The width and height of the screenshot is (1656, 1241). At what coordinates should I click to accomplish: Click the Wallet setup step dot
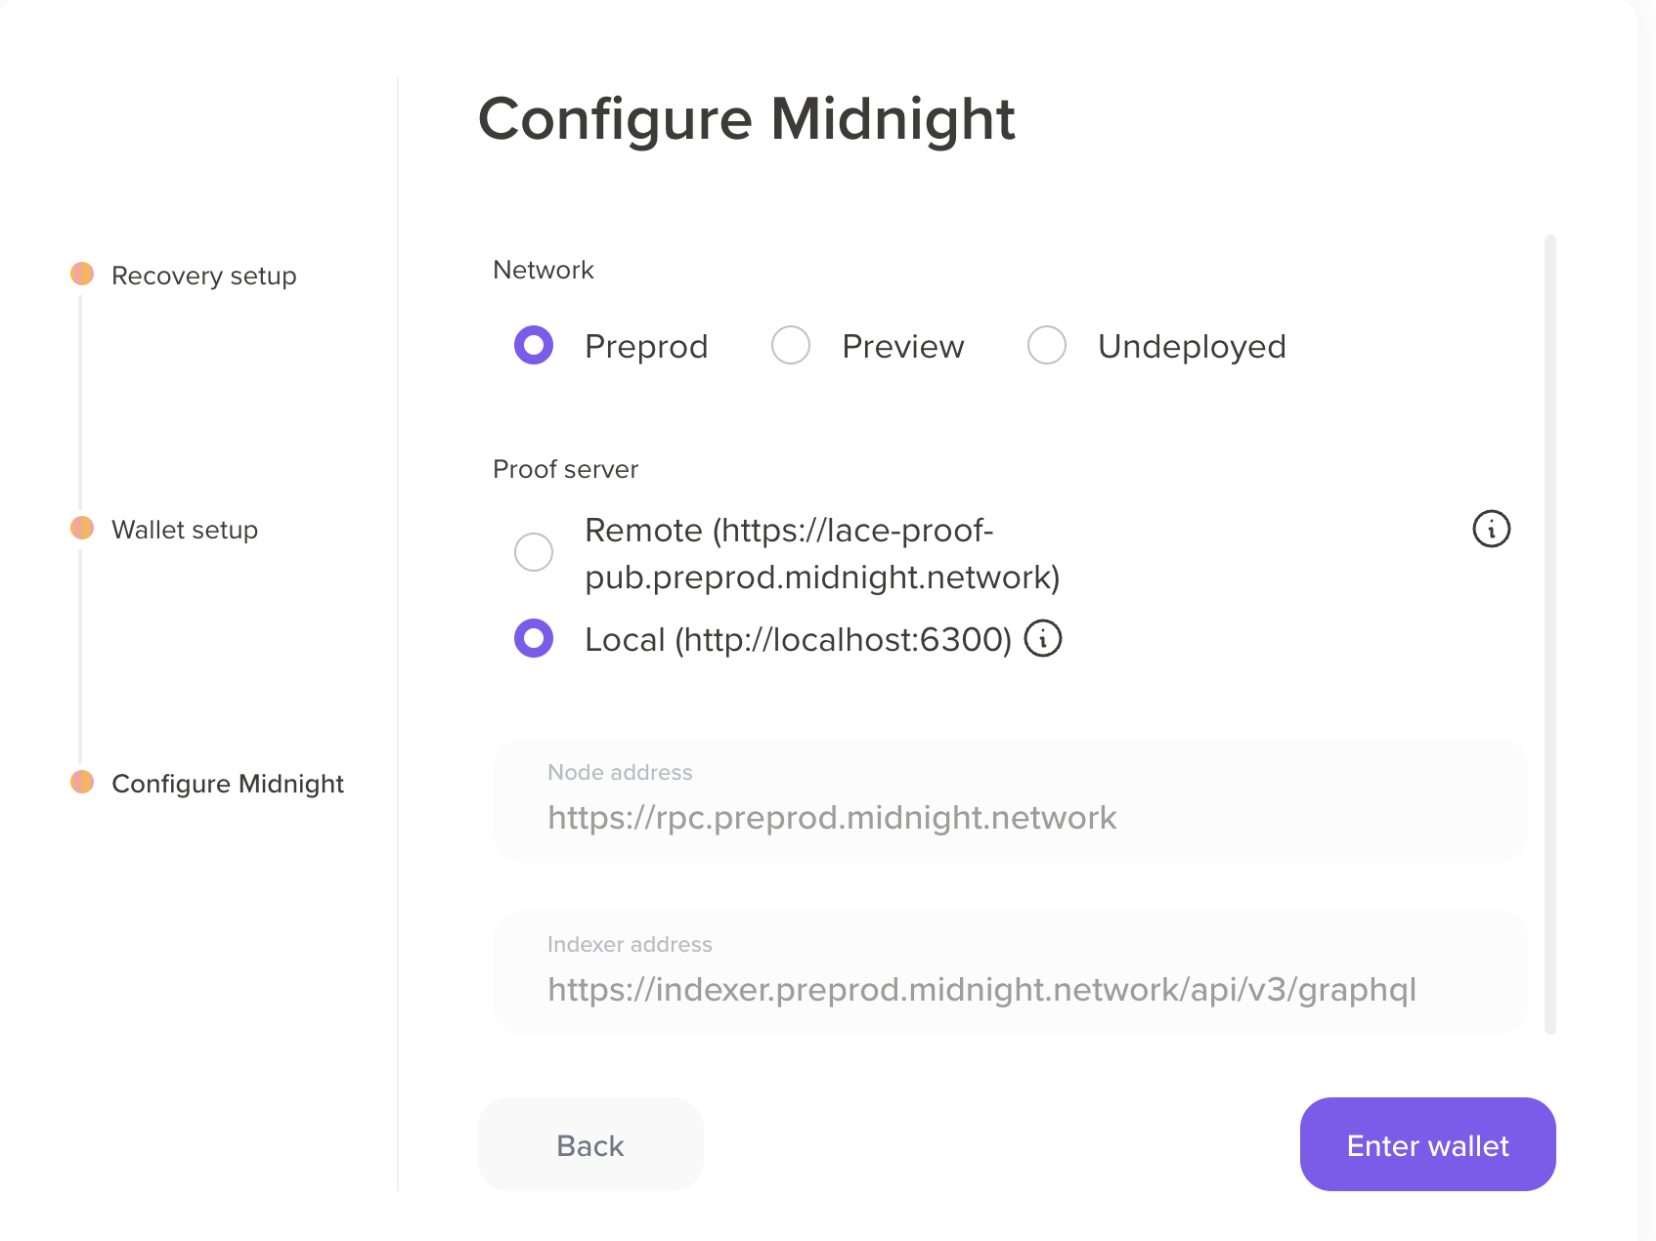coord(82,528)
